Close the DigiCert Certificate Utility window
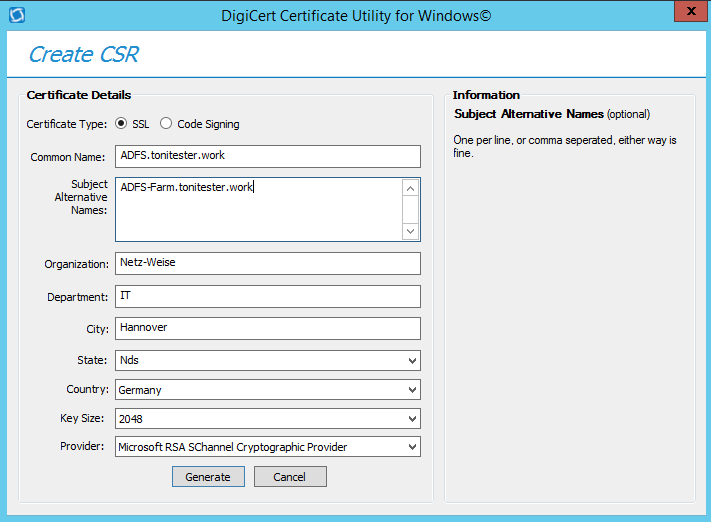Screen dimensions: 711x522 click(687, 14)
